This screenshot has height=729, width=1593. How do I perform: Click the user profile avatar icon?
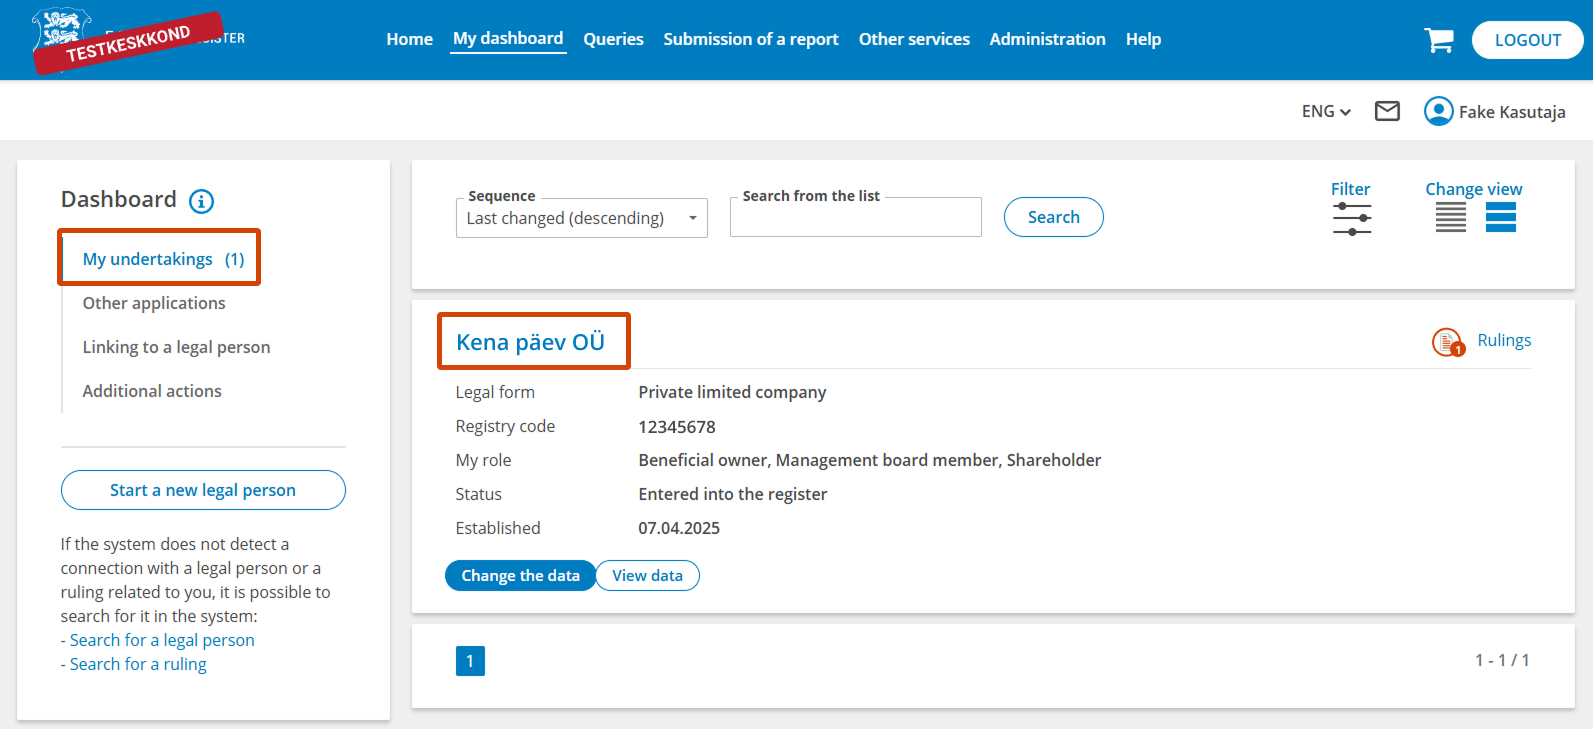(x=1438, y=111)
